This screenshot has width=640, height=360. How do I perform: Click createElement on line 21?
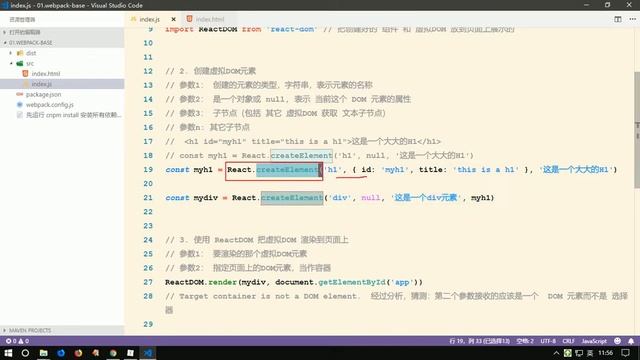pyautogui.click(x=292, y=198)
